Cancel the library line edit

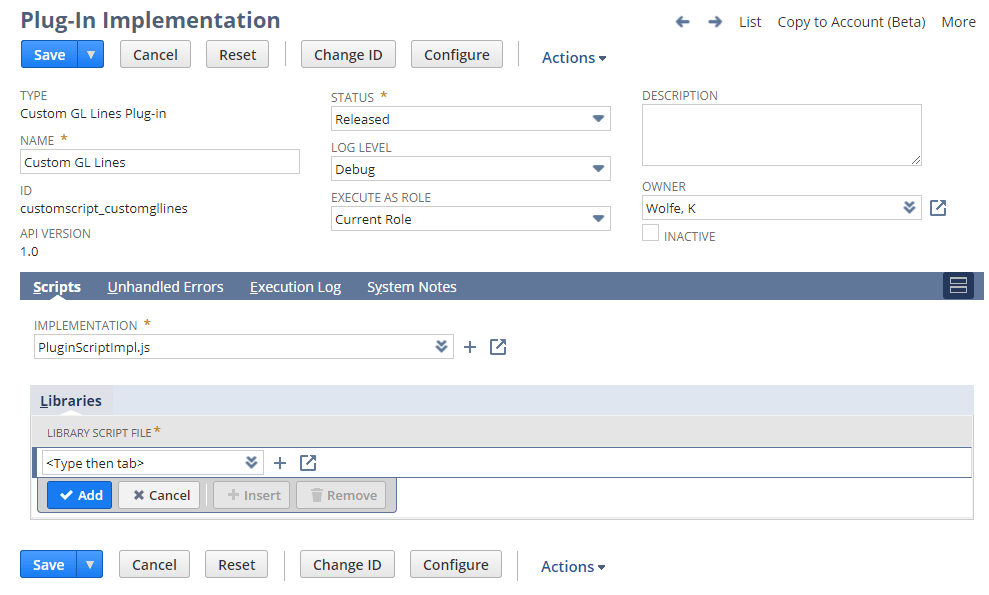coord(160,495)
